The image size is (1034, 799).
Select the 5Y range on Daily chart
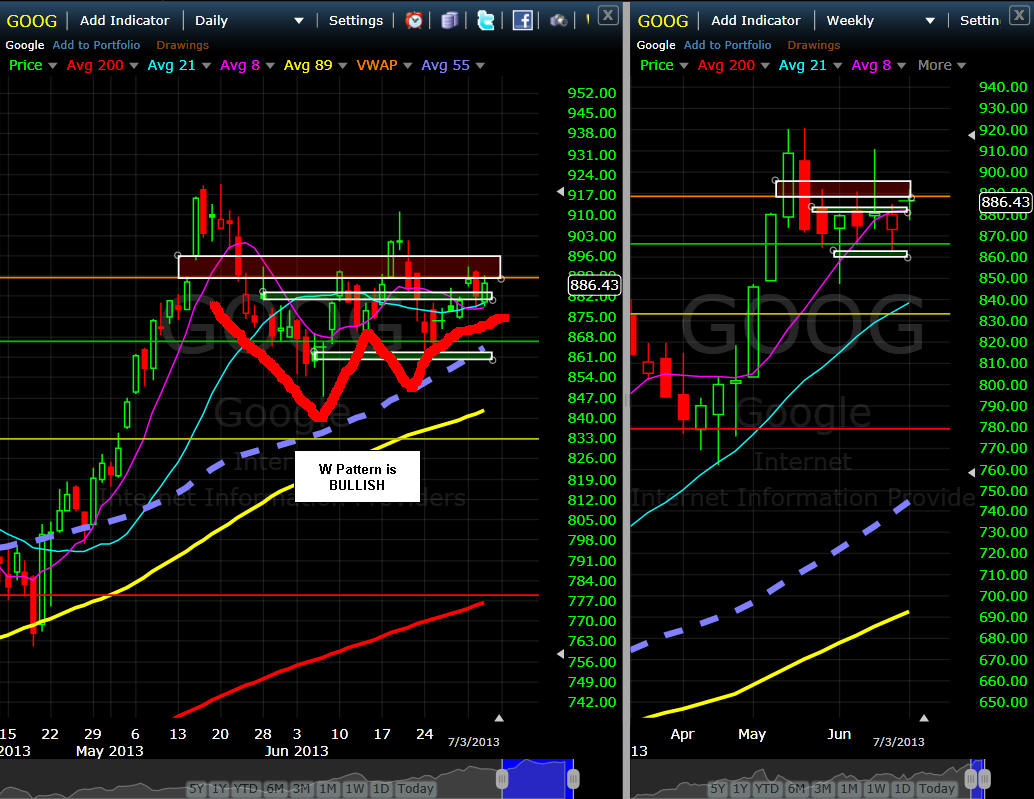click(197, 788)
